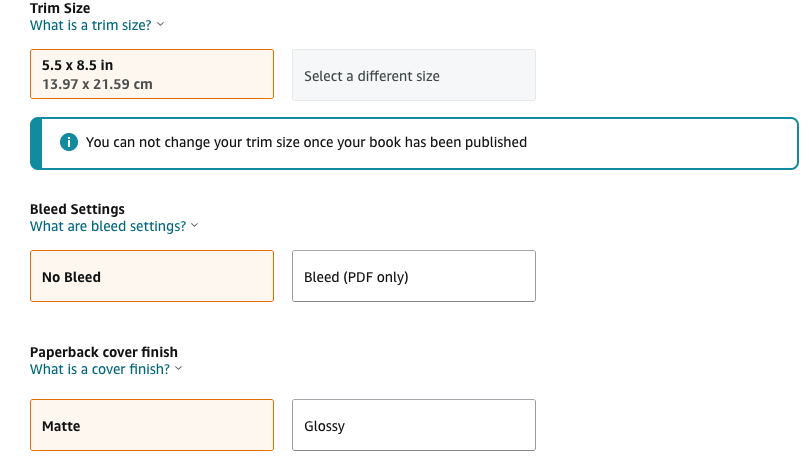Click the 13.97 x 21.59 cm metric dimensions
This screenshot has height=470, width=809.
(97, 84)
